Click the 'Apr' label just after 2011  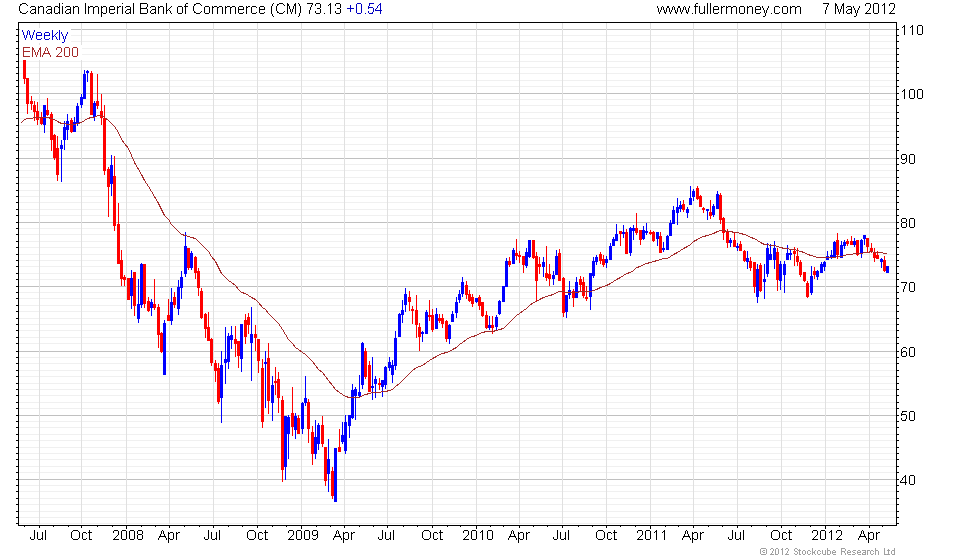693,536
